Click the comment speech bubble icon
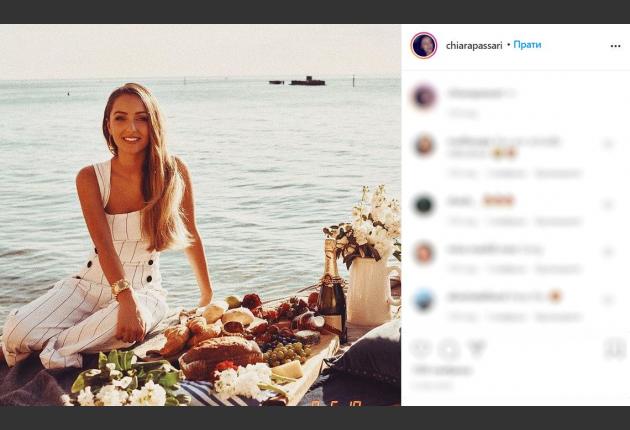Screen dimensions: 630x430 [x=449, y=349]
